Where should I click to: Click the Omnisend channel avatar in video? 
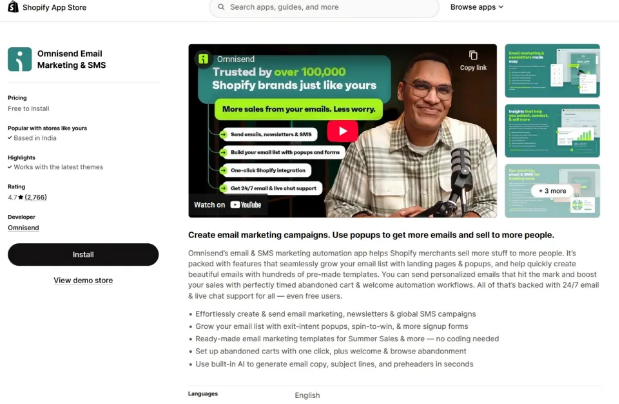[203, 59]
